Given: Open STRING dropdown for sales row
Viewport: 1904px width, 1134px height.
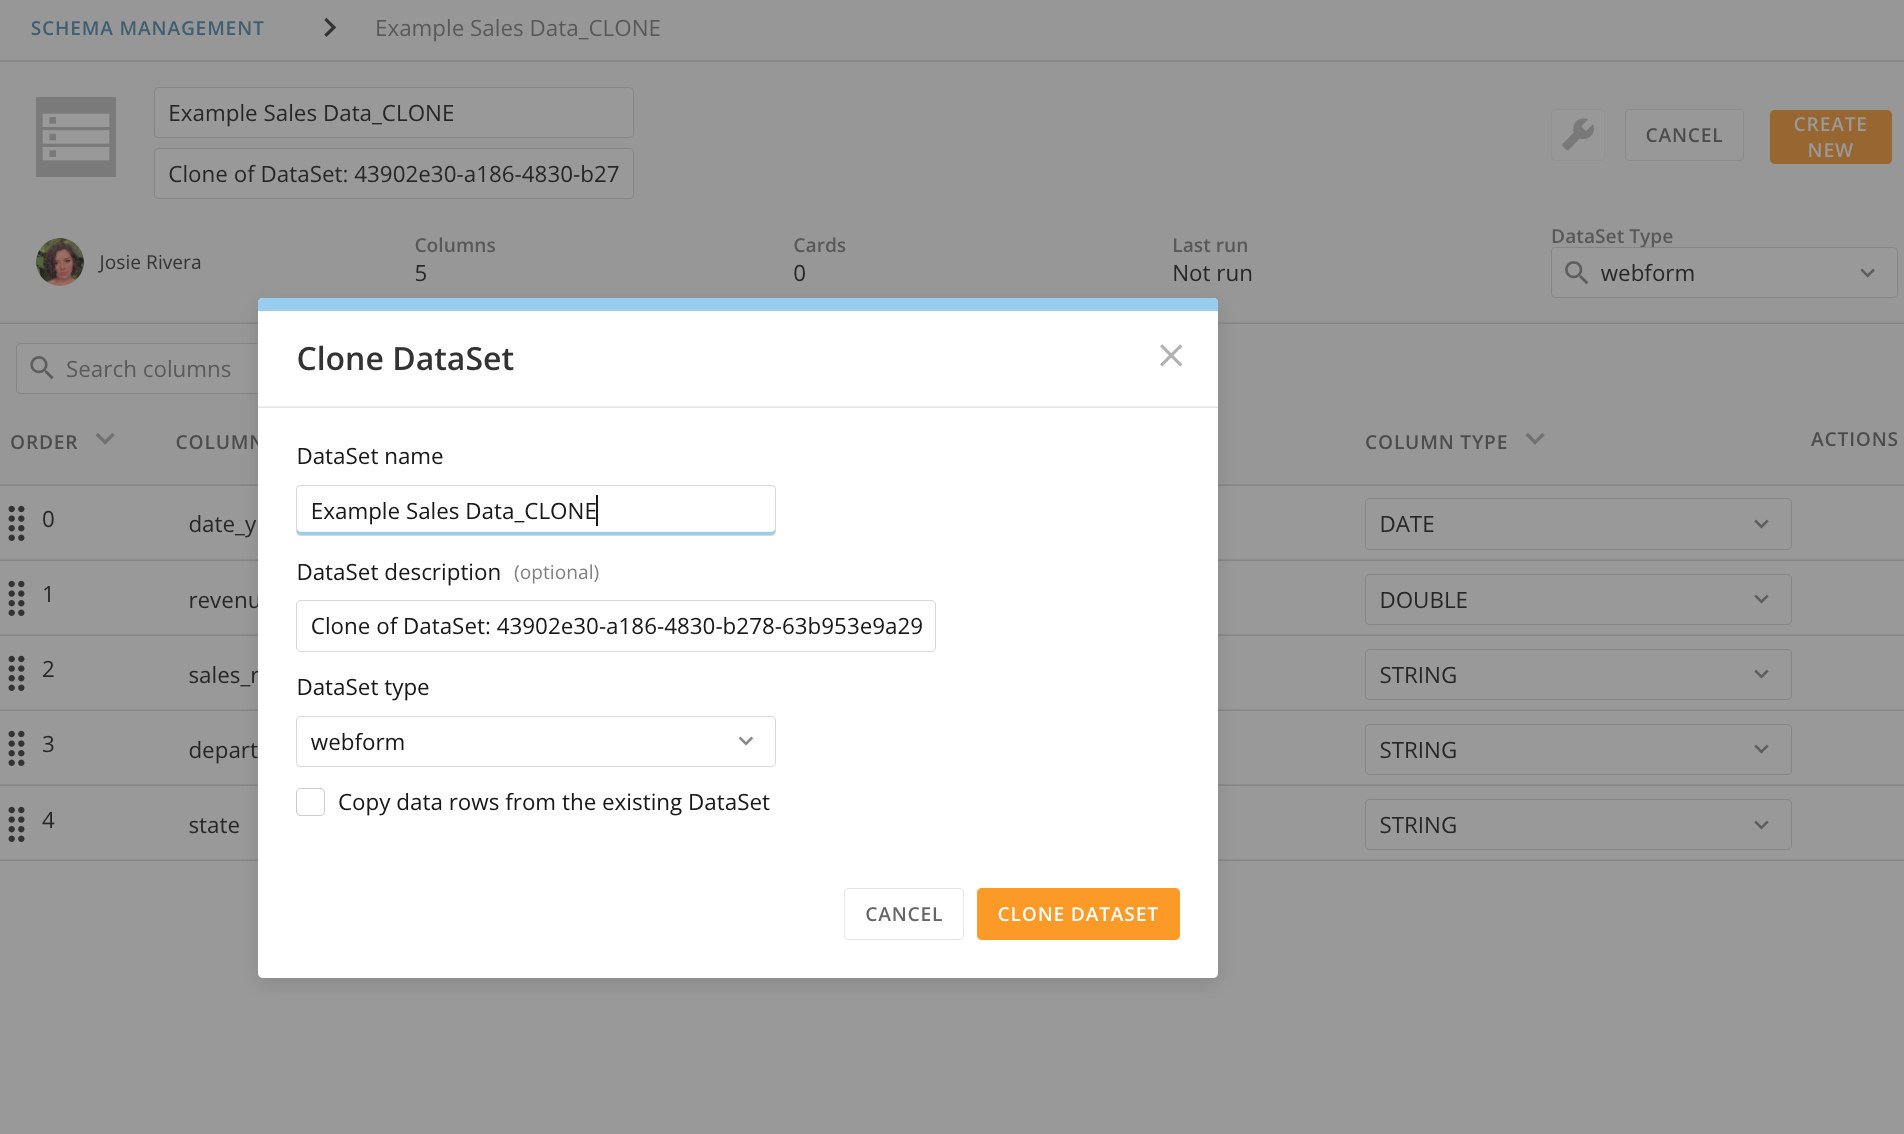Looking at the screenshot, I should (x=1578, y=675).
